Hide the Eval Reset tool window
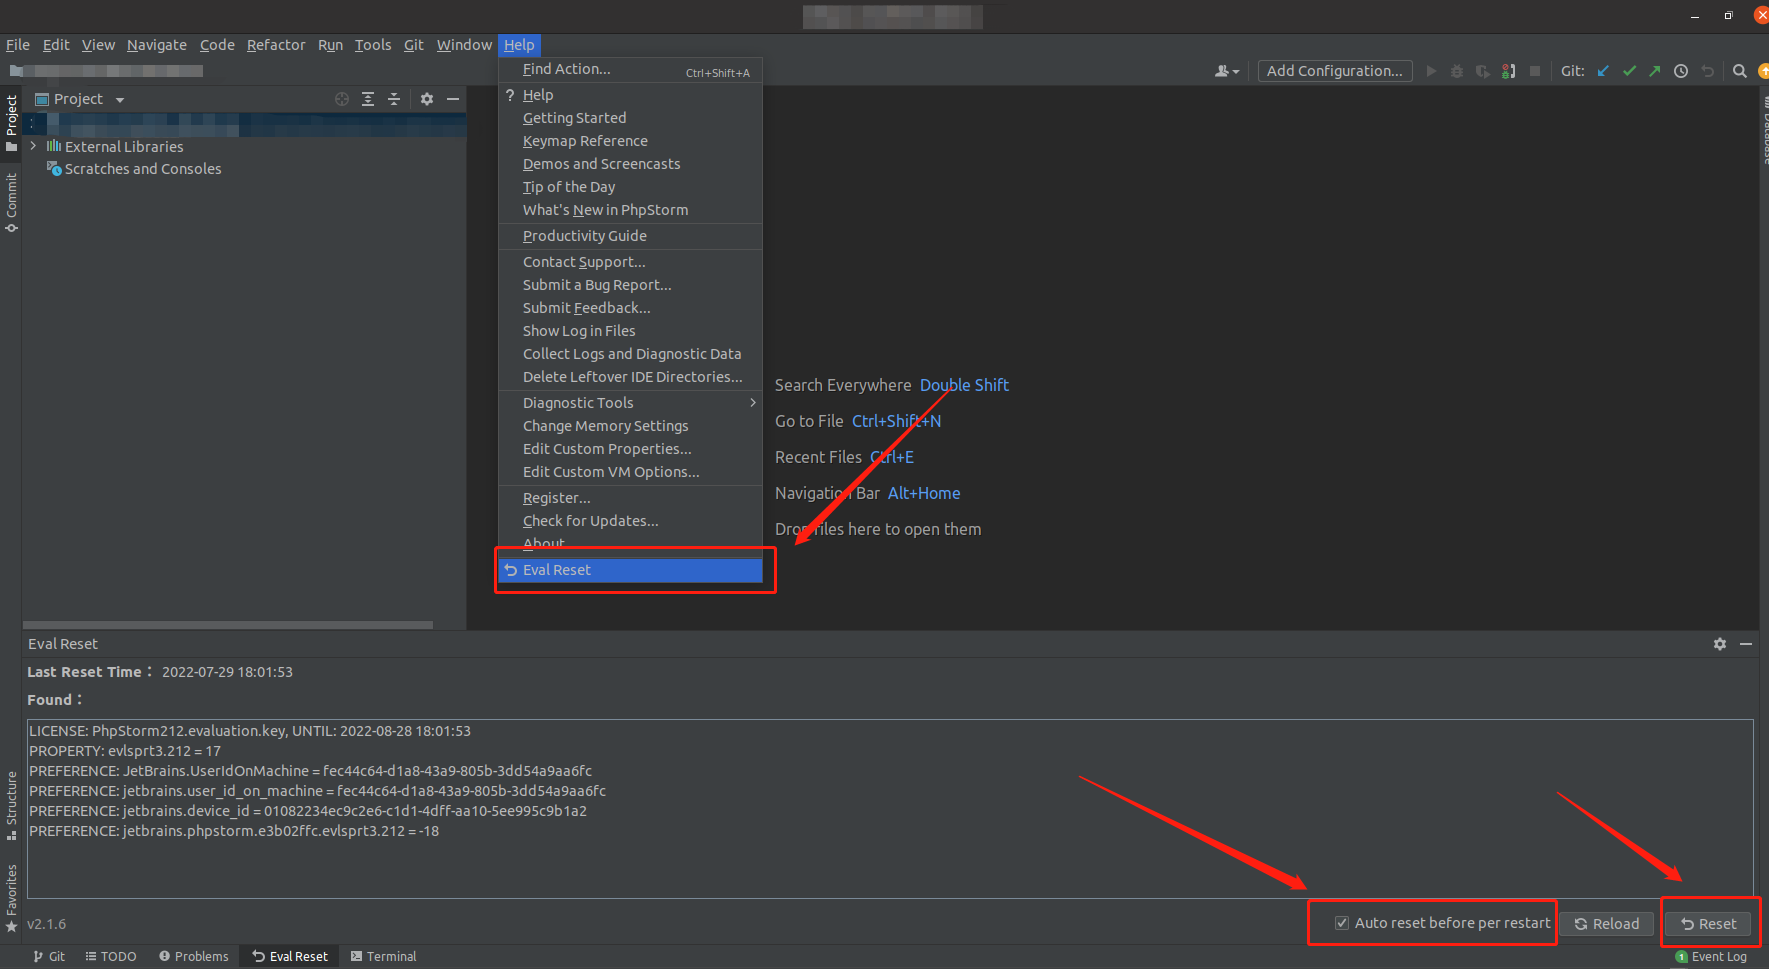The height and width of the screenshot is (969, 1769). (1746, 644)
